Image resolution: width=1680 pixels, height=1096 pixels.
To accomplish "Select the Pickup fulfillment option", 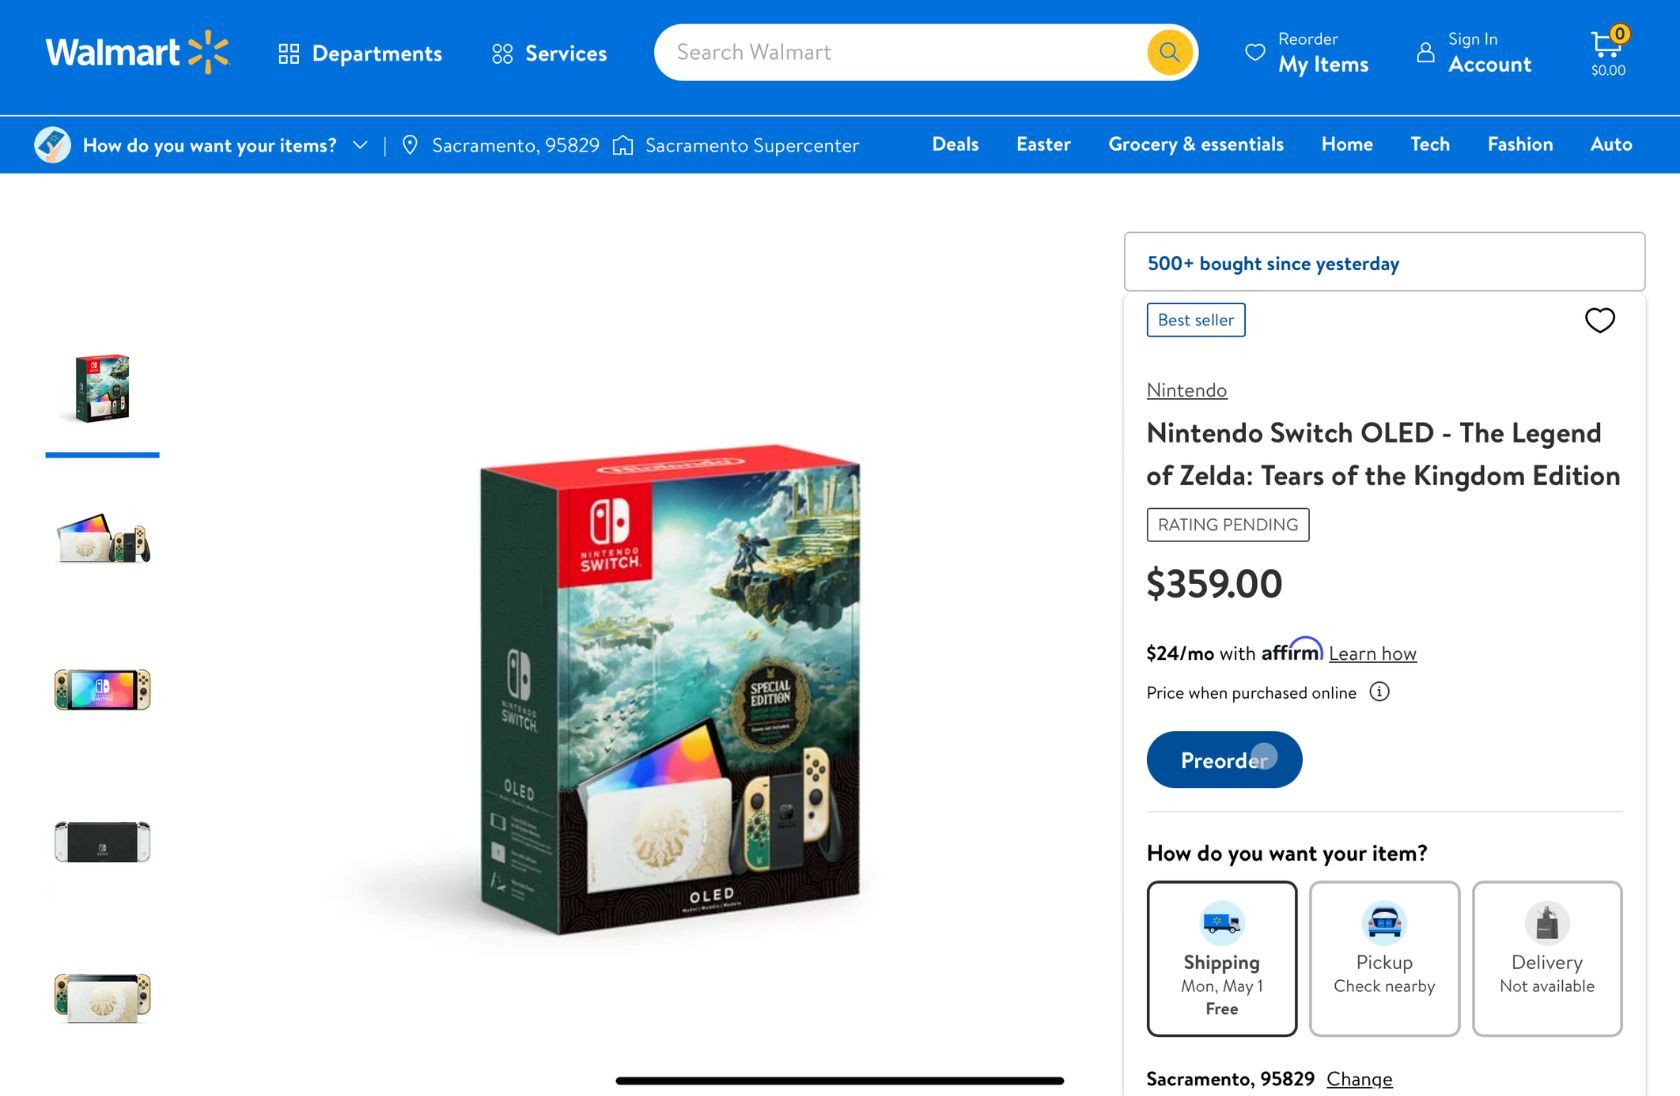I will pos(1384,958).
